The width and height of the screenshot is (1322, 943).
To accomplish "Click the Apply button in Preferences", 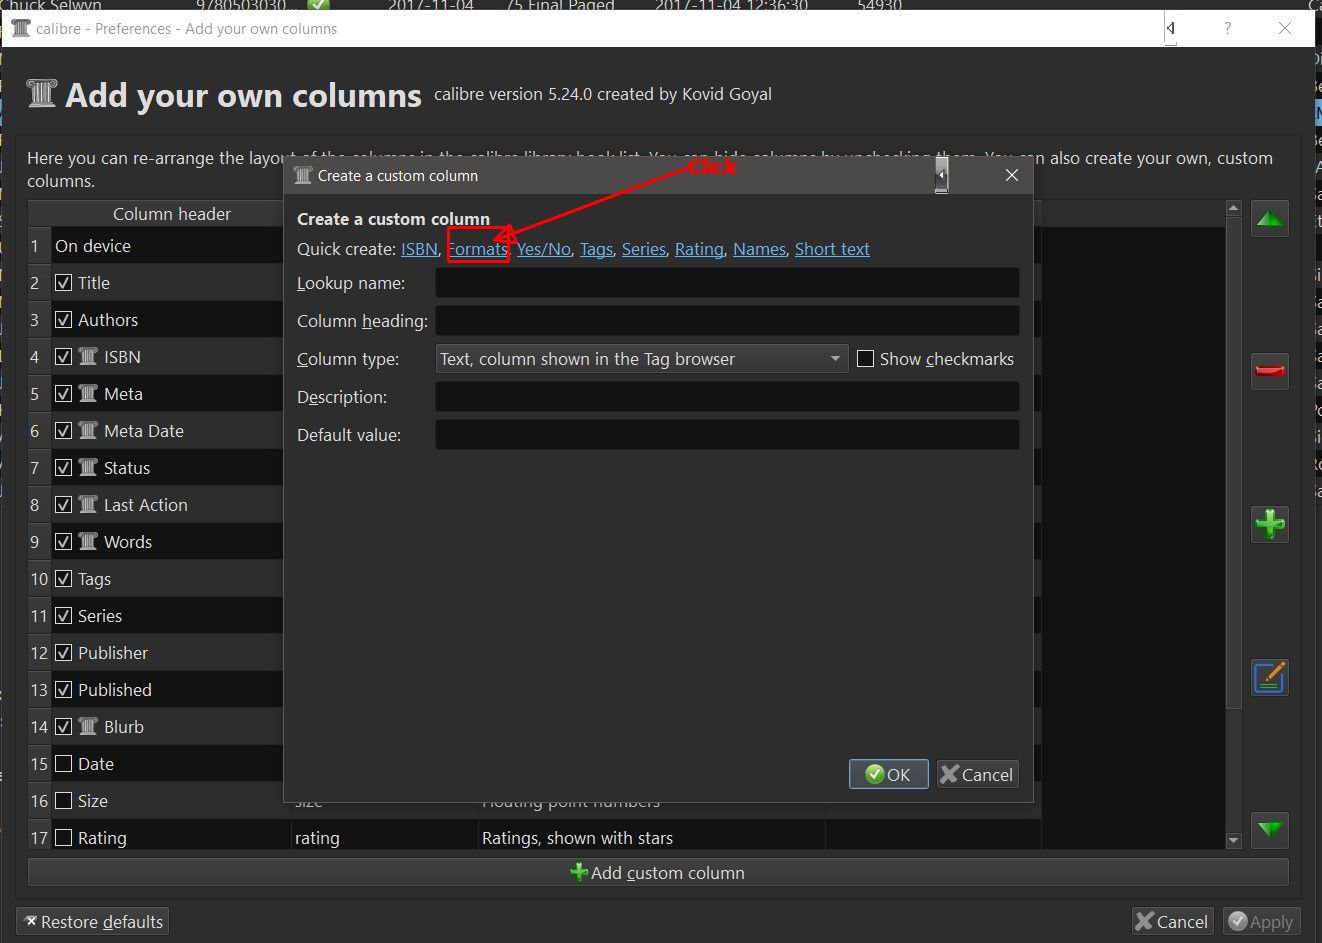I will click(x=1261, y=921).
